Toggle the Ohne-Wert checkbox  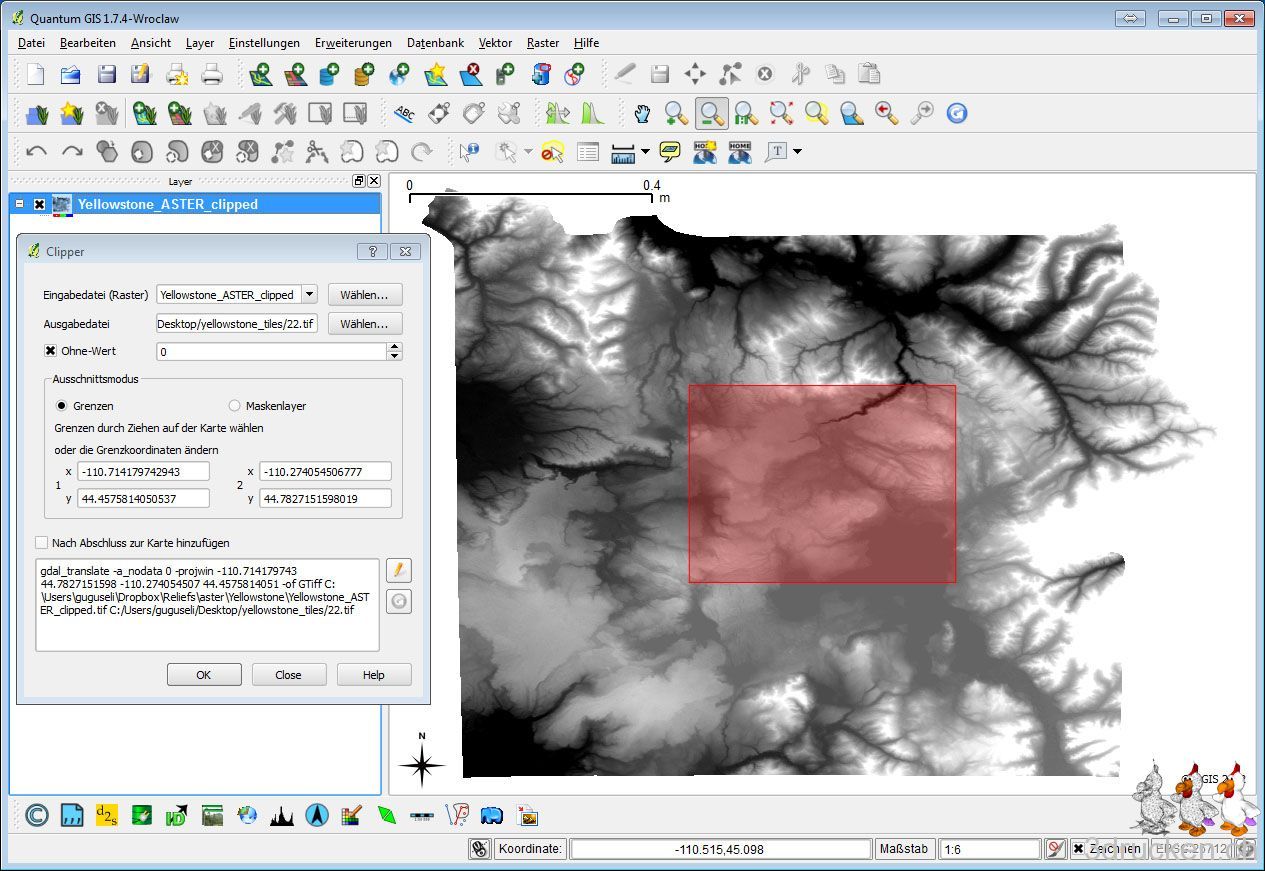tap(50, 351)
